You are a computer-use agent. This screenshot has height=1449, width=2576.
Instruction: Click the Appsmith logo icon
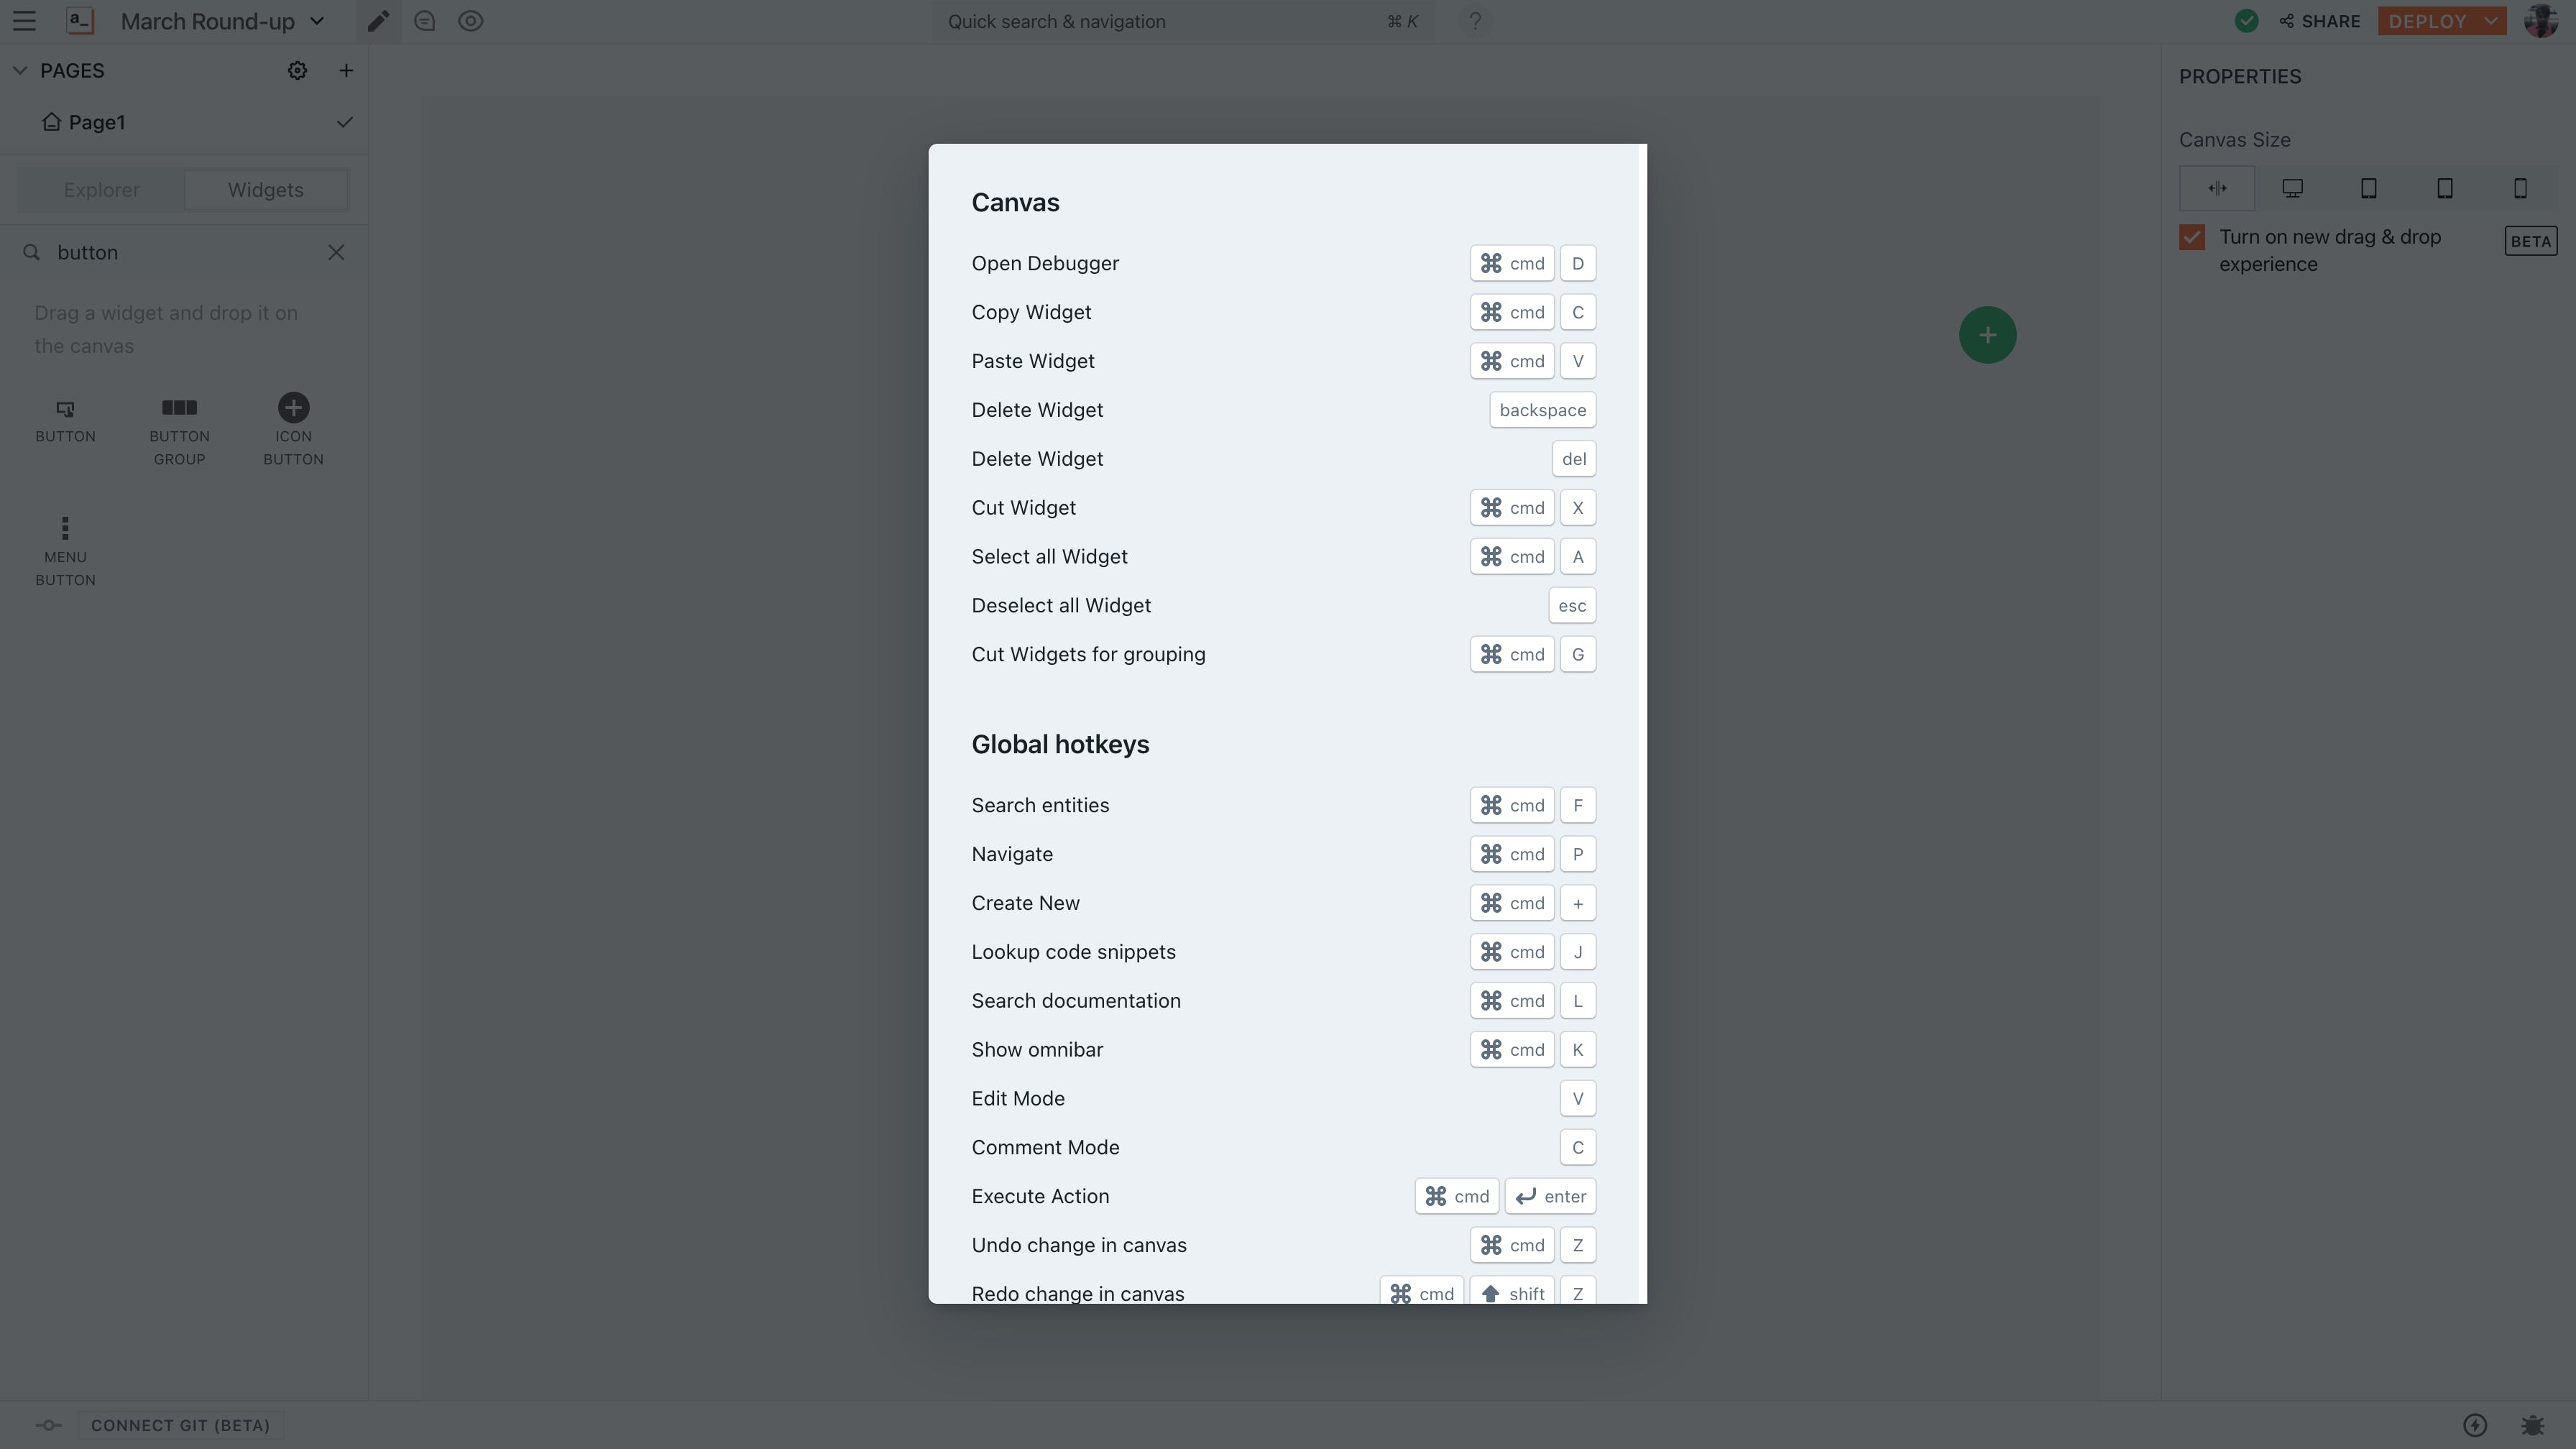(x=80, y=21)
